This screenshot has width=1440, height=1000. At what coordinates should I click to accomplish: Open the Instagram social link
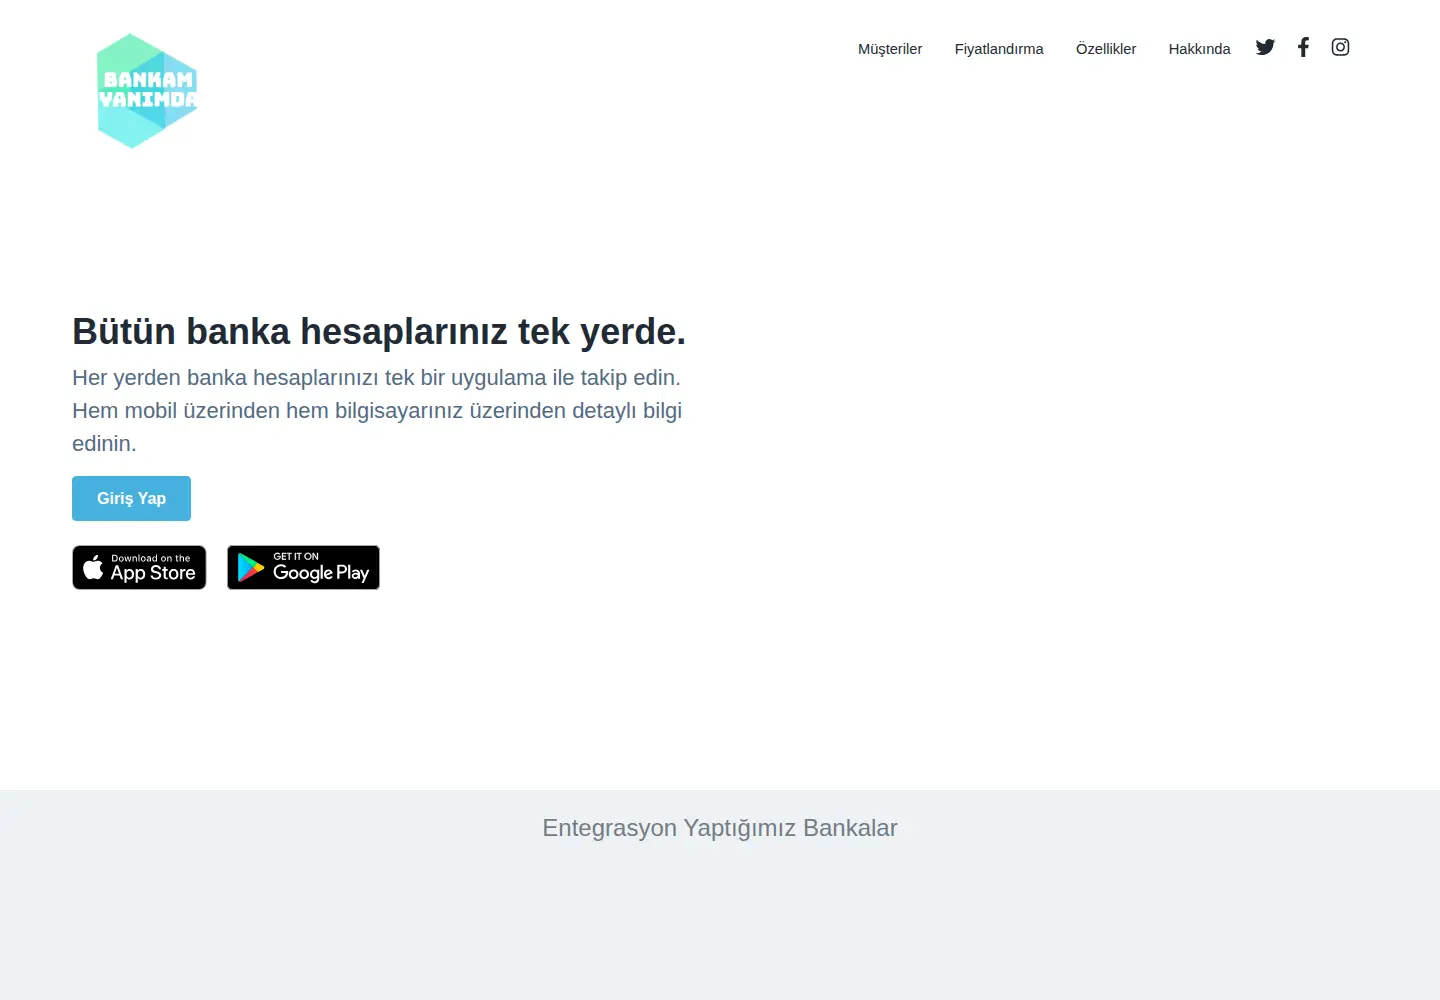tap(1340, 47)
